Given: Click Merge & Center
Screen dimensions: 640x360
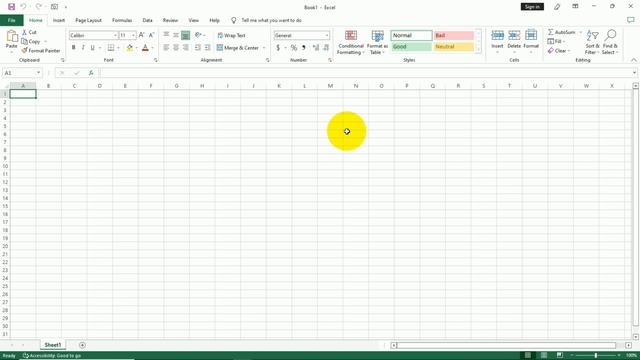Looking at the screenshot, I should click(x=238, y=48).
